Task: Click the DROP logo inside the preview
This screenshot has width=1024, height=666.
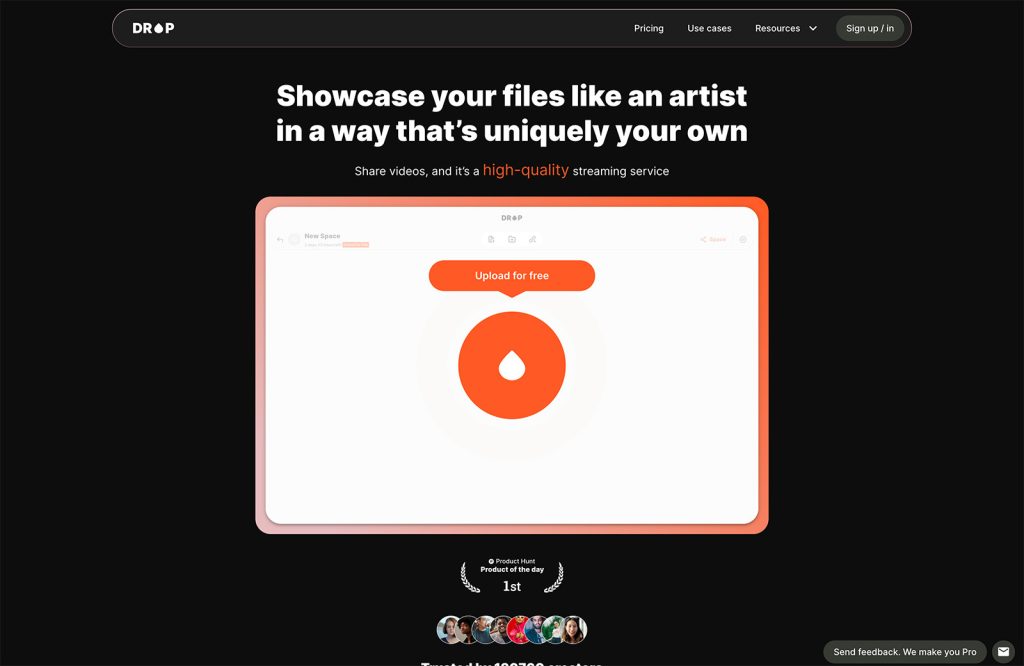Action: pos(512,218)
